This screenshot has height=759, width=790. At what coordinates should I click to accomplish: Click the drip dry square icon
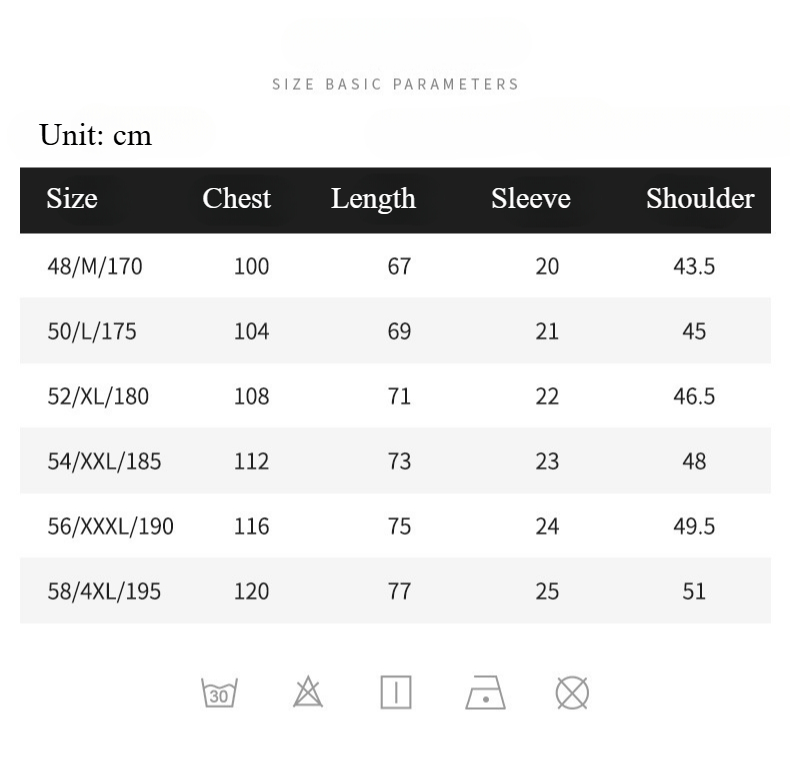[396, 692]
